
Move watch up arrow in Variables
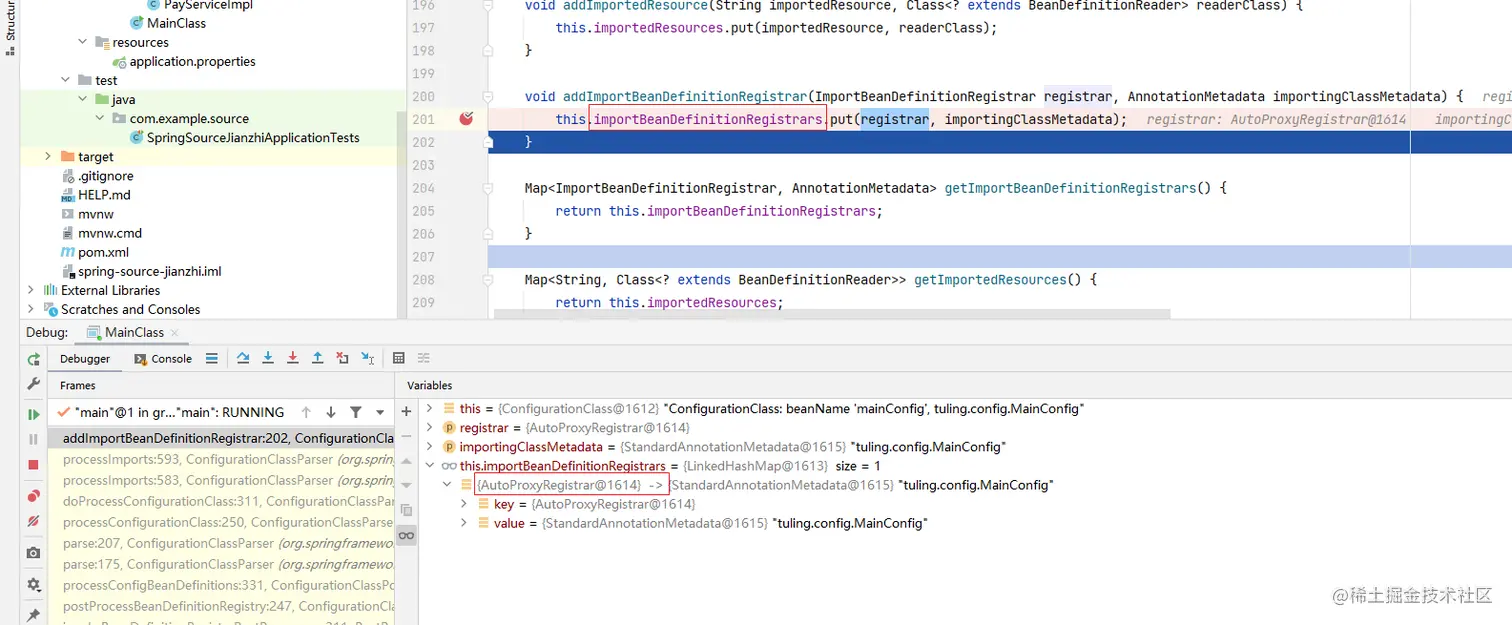point(406,461)
